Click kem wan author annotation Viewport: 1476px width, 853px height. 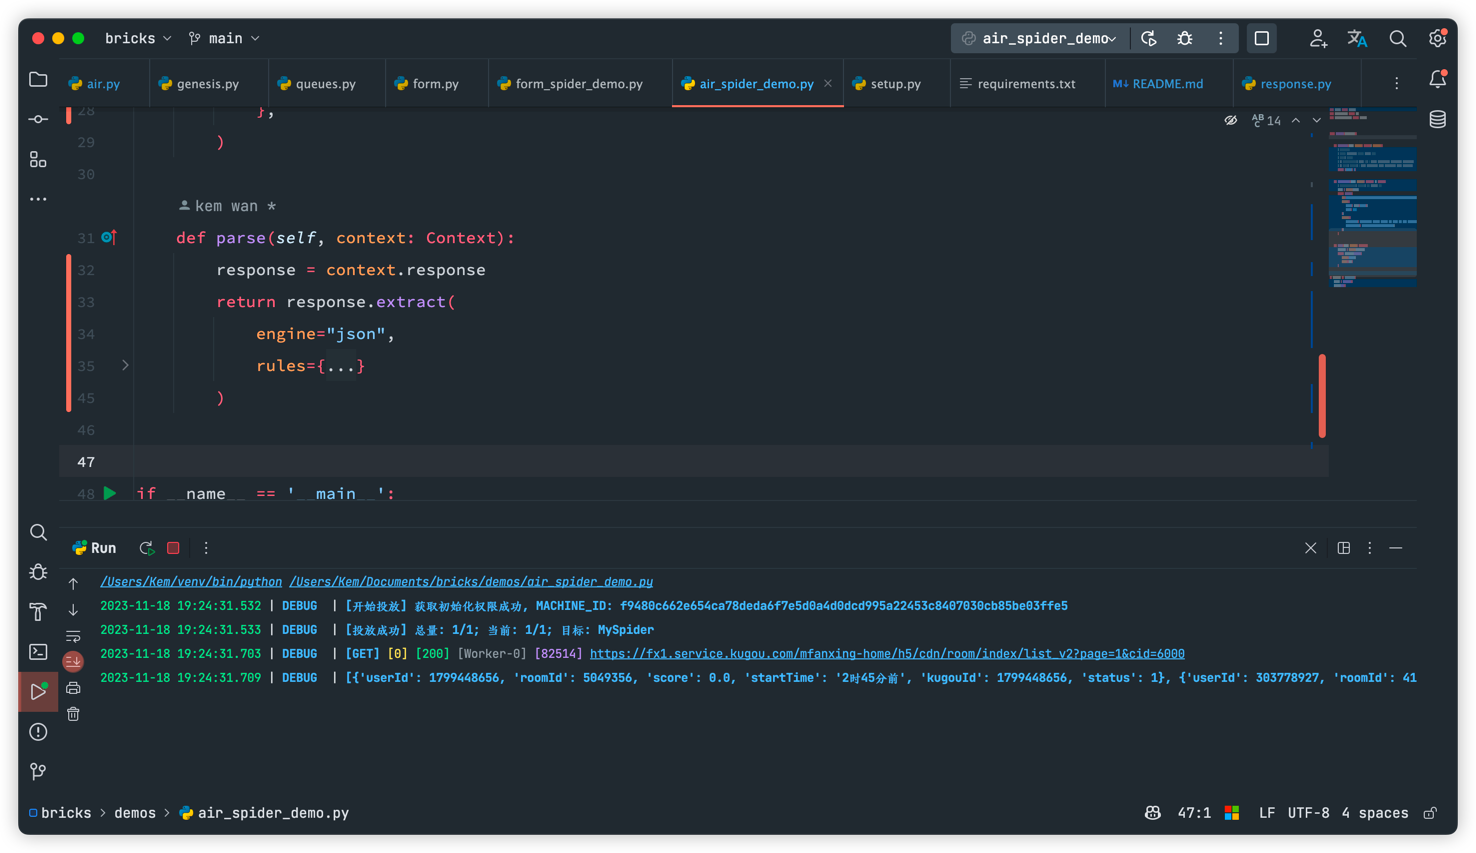coord(227,206)
